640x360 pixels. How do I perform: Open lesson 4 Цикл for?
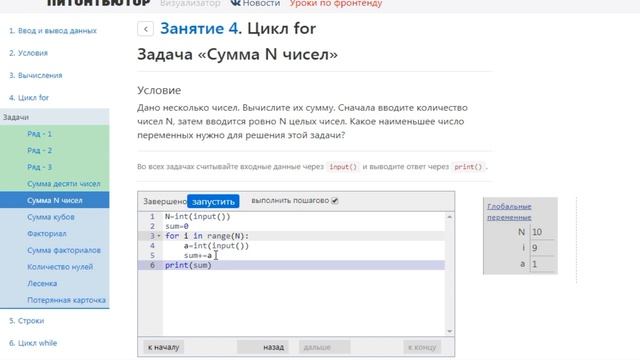[29, 98]
